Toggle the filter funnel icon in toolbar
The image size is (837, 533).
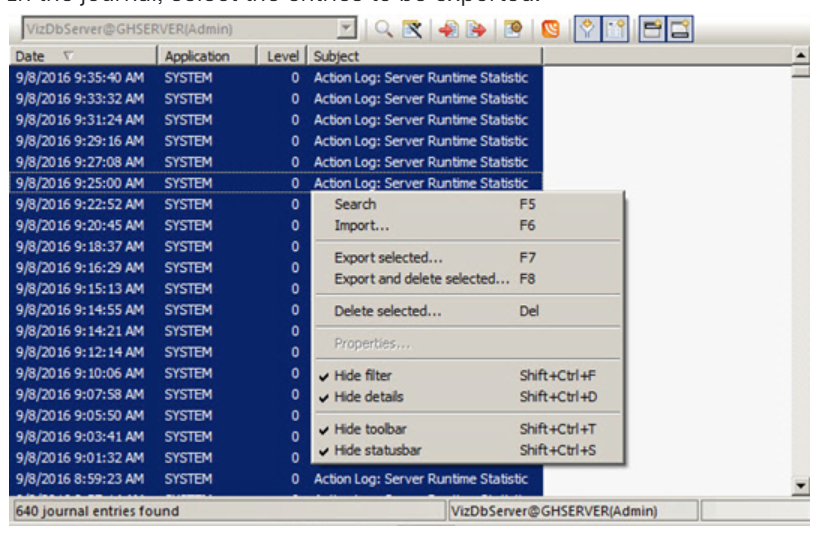click(587, 29)
